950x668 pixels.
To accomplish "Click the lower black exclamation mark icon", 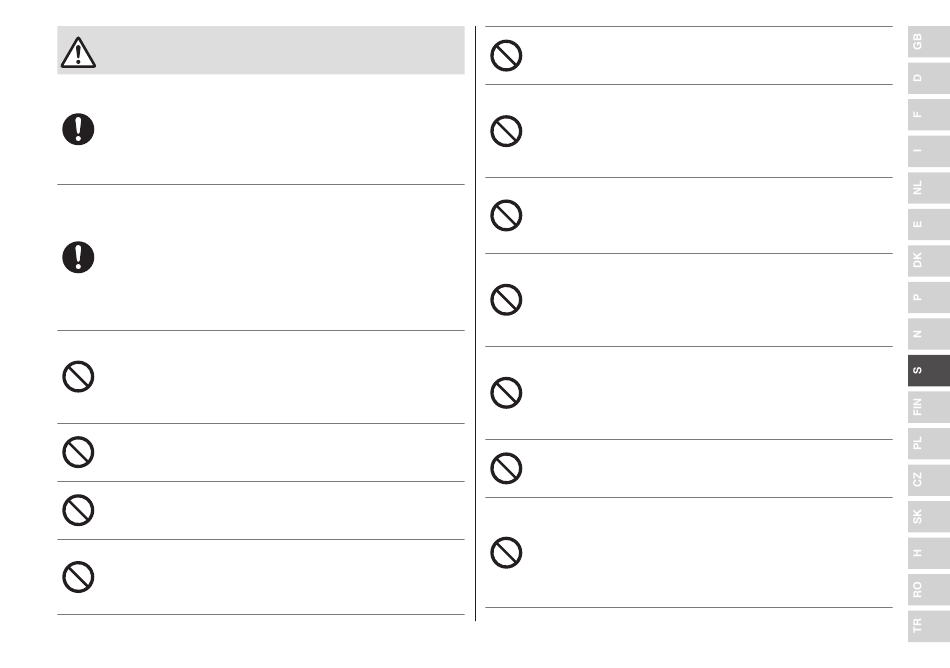I will tap(78, 257).
